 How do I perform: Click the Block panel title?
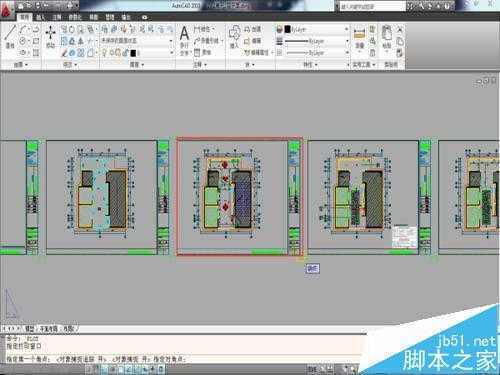[x=249, y=65]
